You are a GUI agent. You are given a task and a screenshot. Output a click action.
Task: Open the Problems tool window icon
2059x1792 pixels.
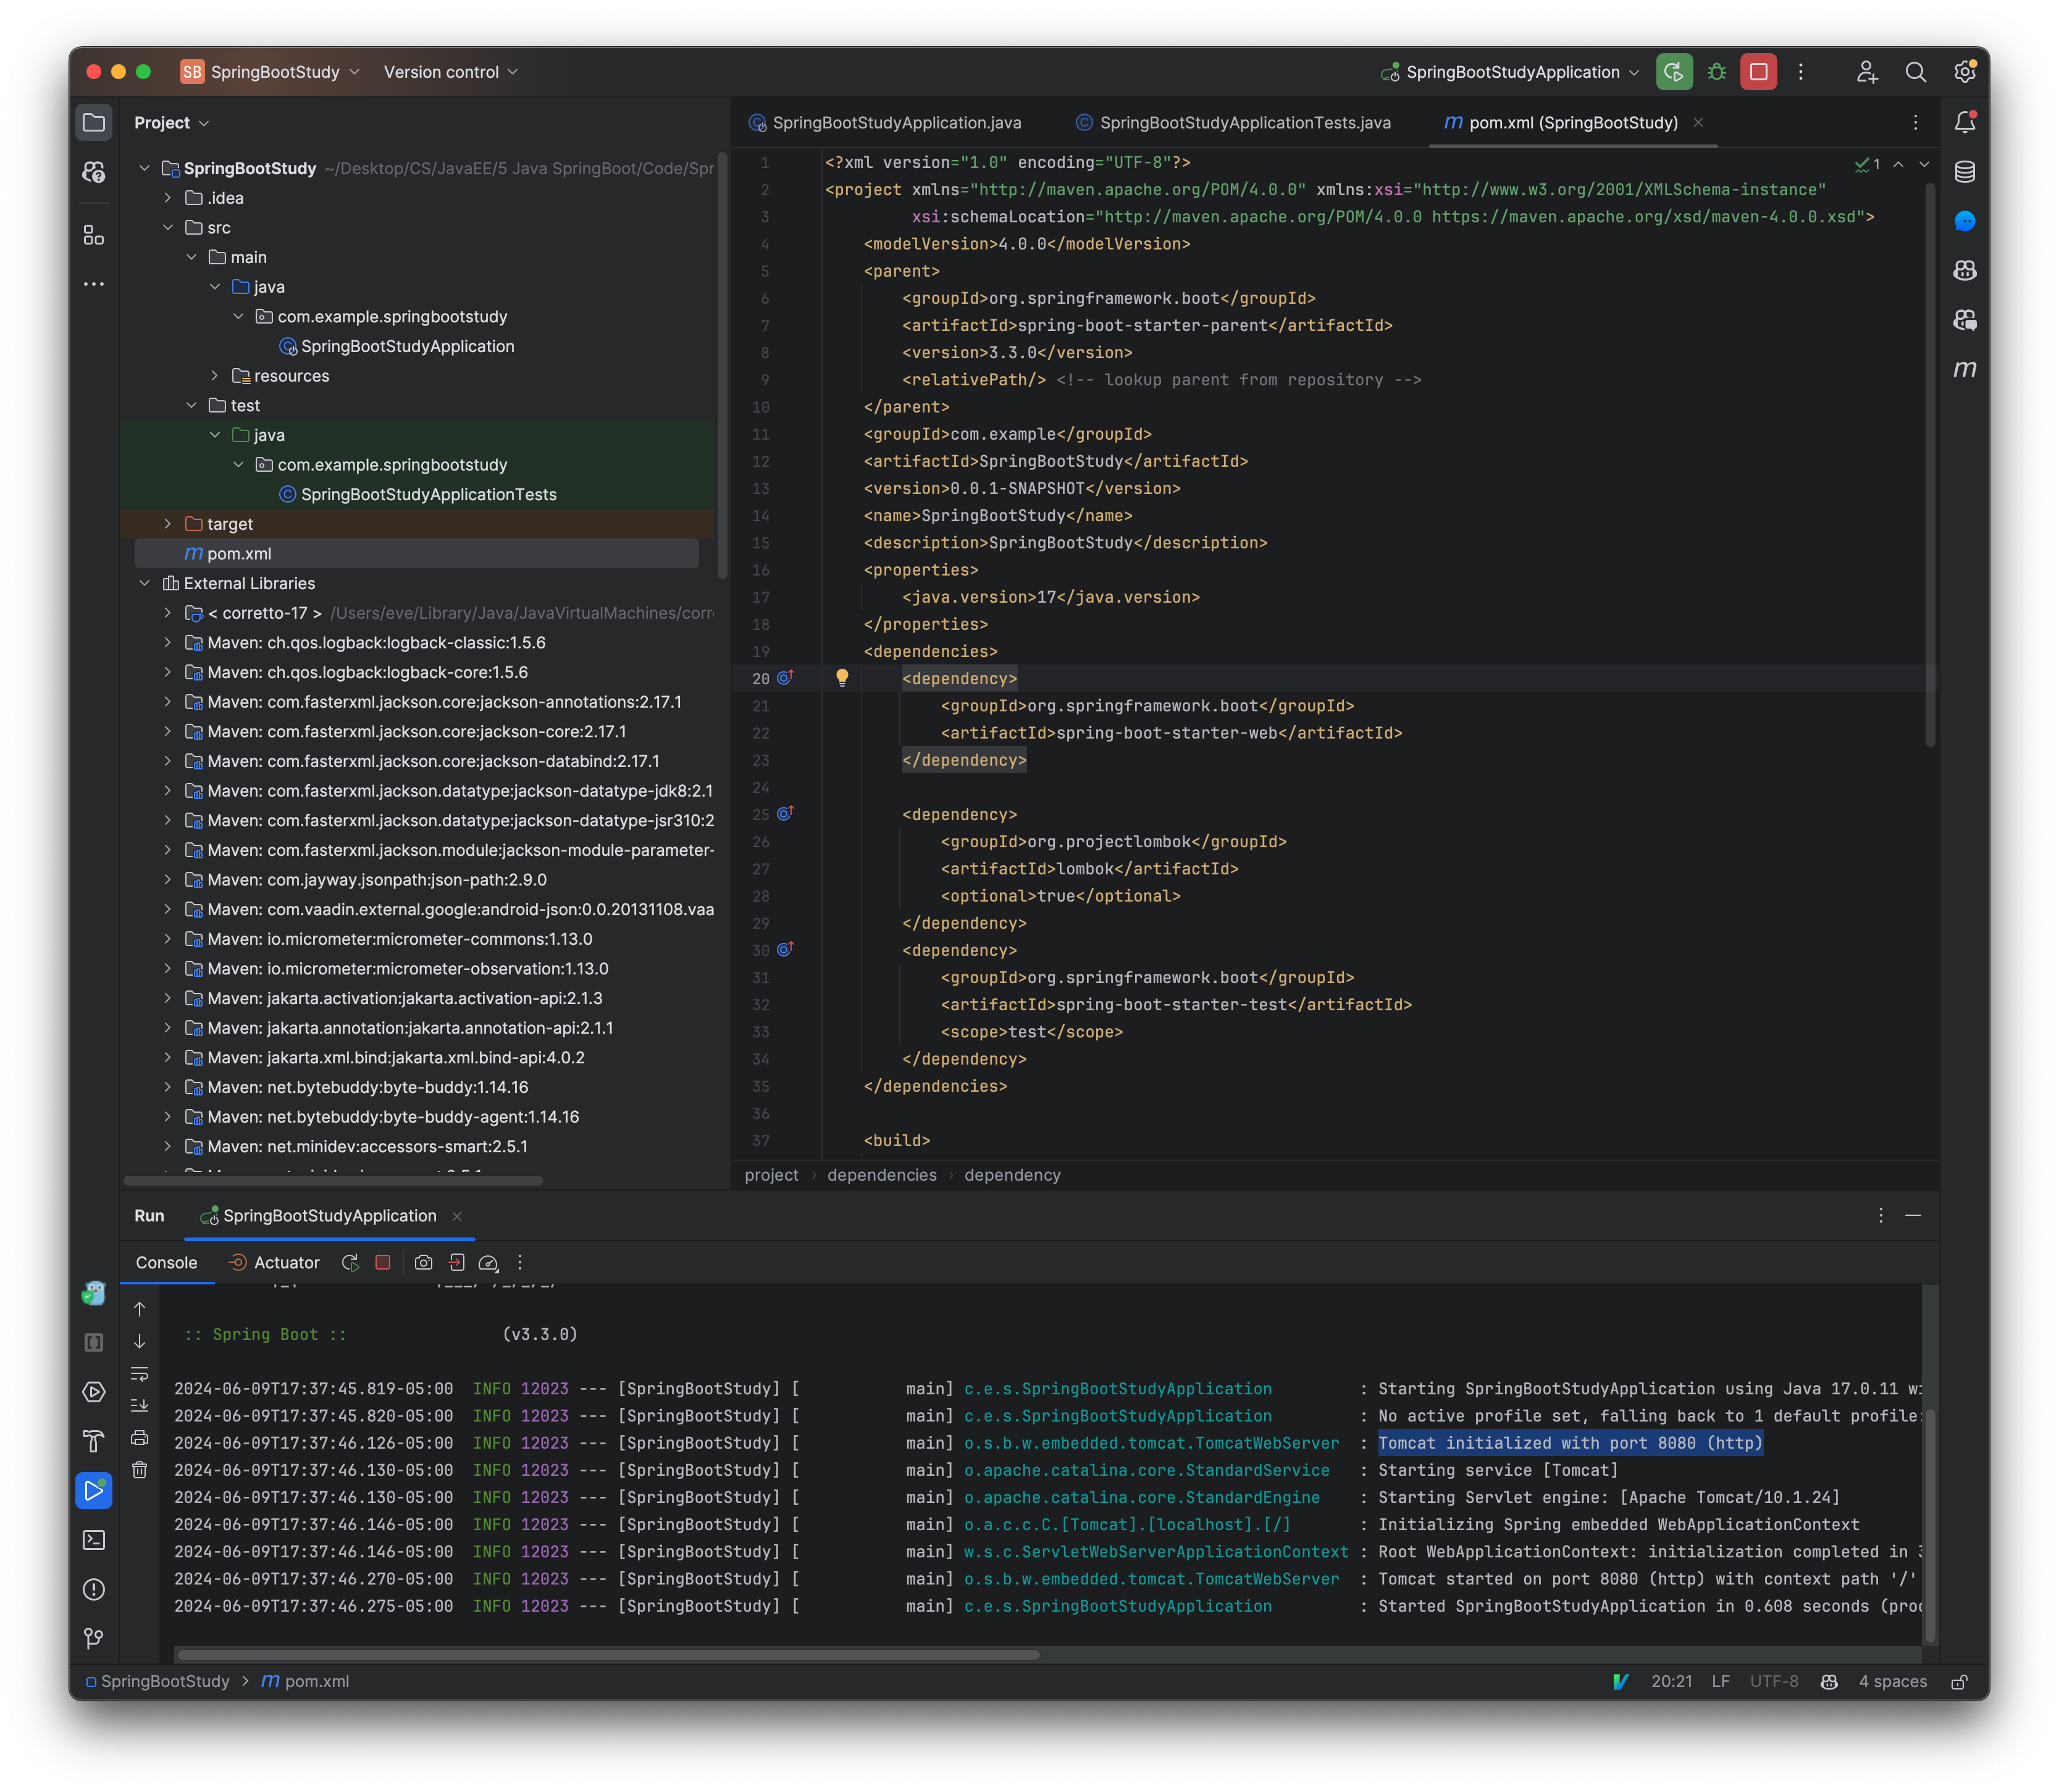(94, 1588)
